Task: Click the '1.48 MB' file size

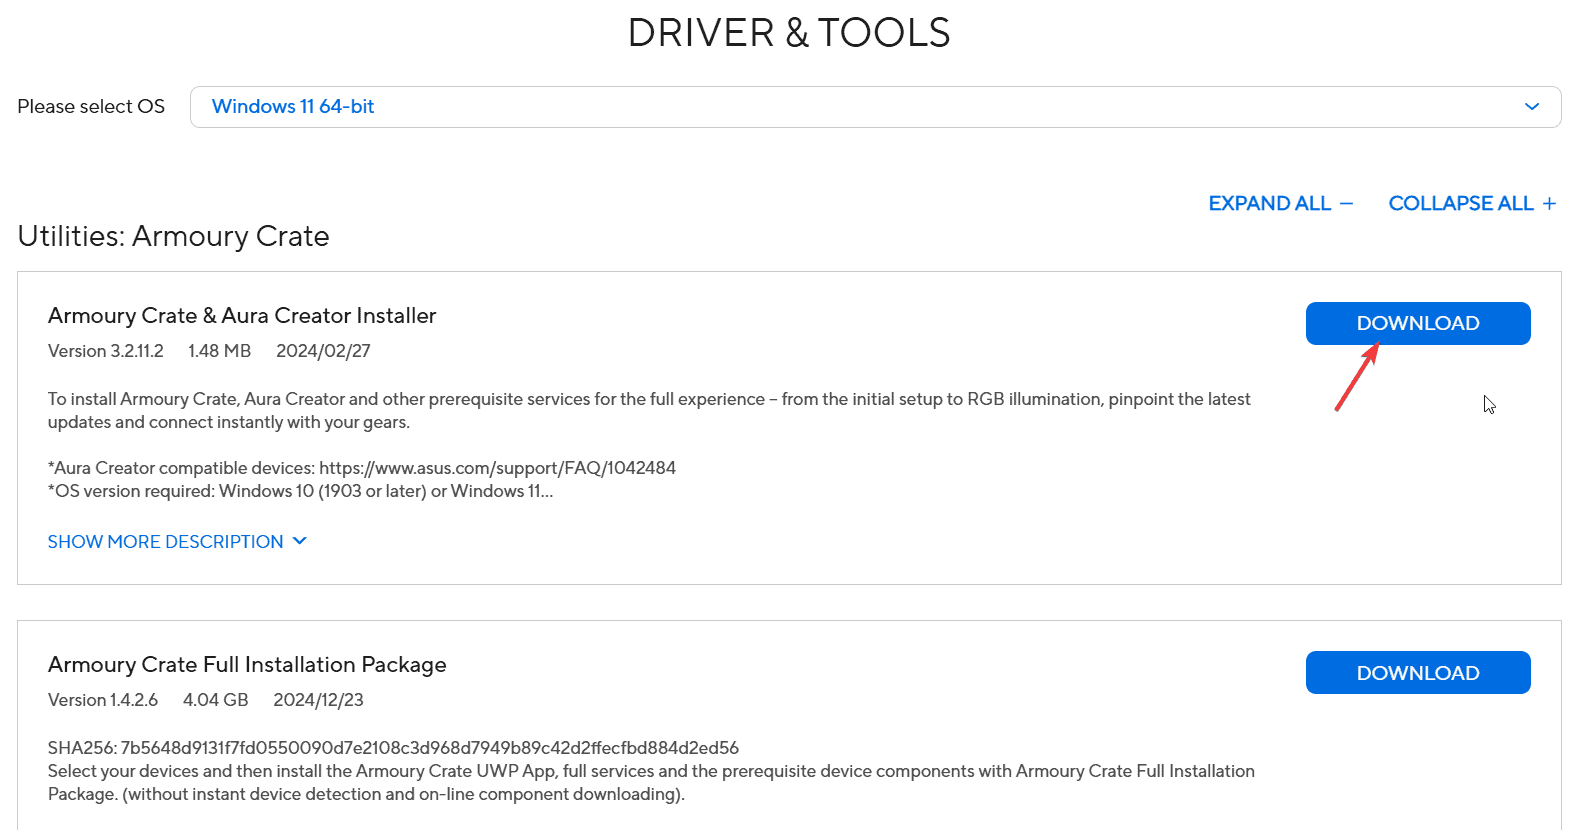Action: (x=219, y=351)
